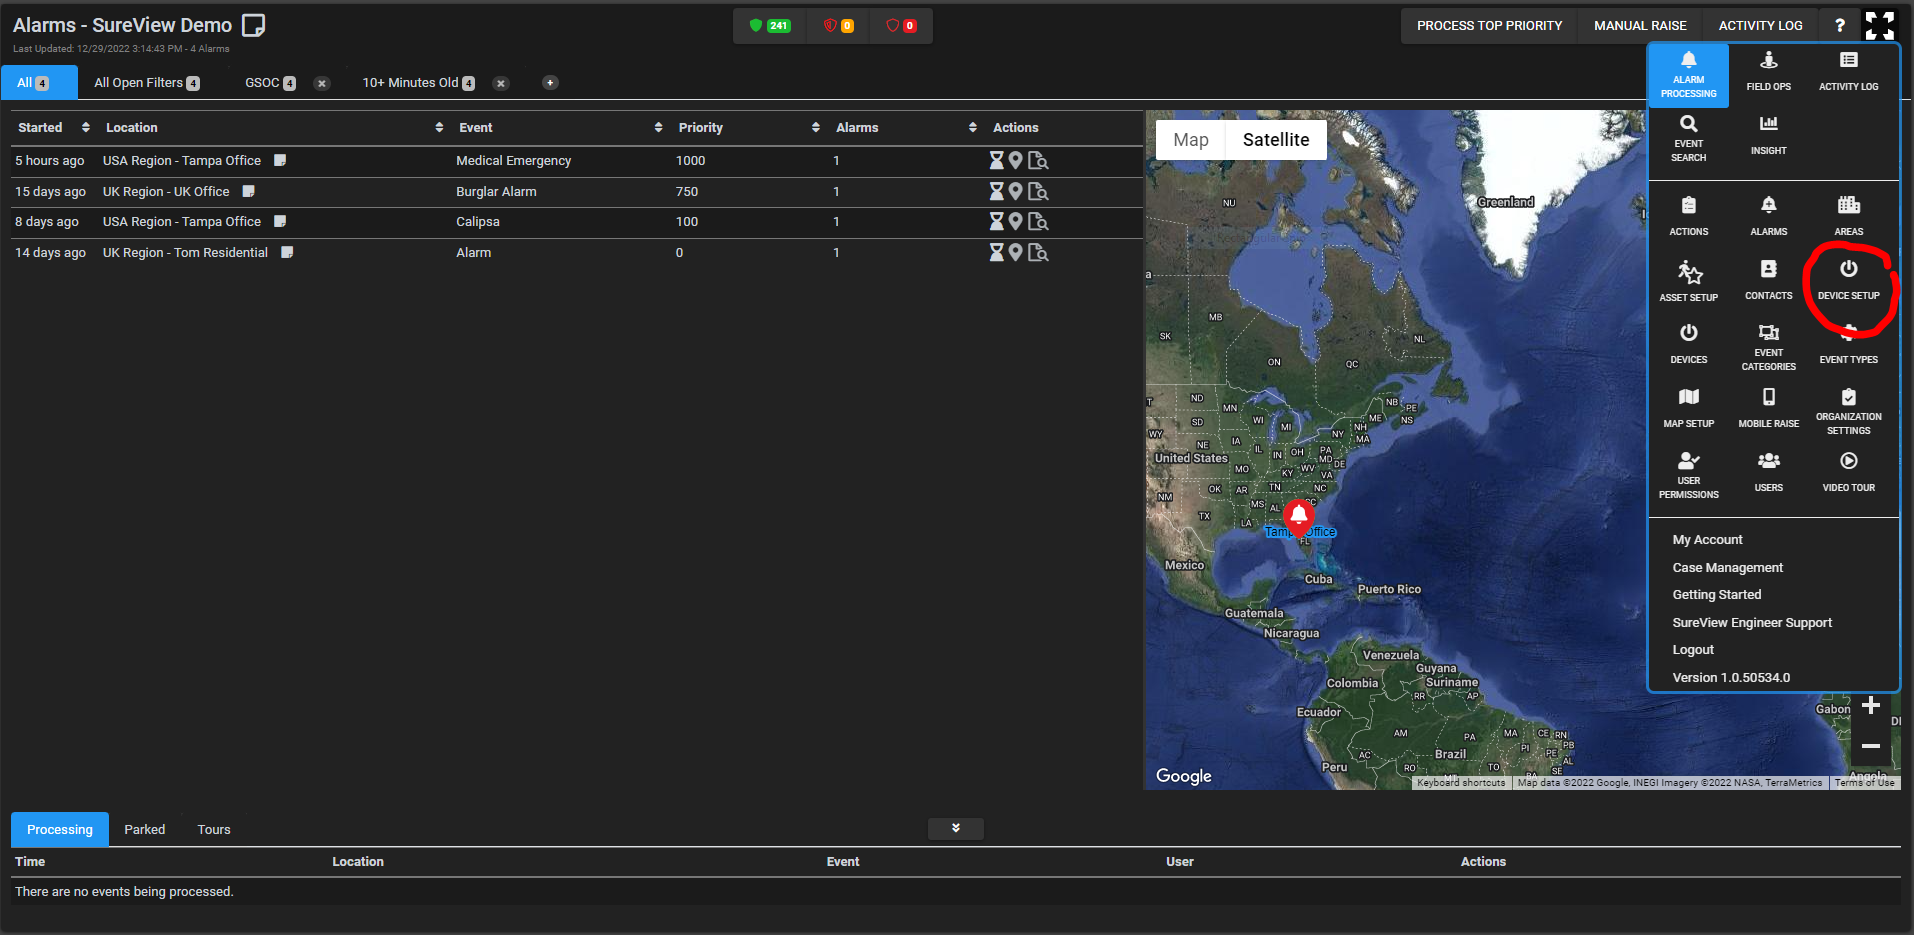Park the Medical Emergency alarm with hourglass
The image size is (1914, 935).
996,160
